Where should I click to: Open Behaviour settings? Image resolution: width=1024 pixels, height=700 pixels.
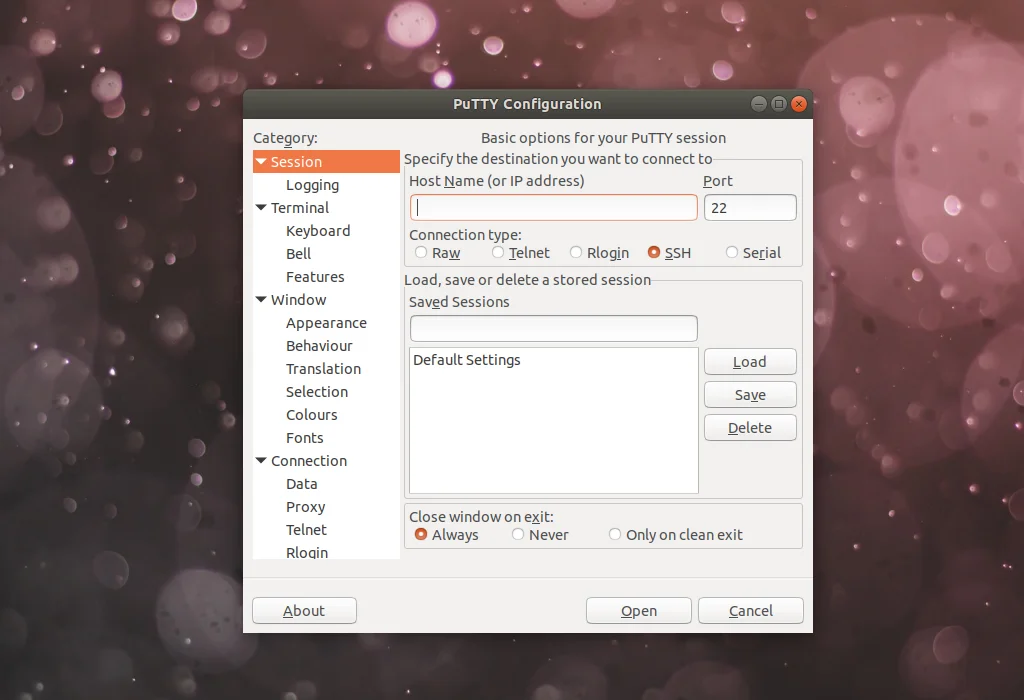[319, 346]
